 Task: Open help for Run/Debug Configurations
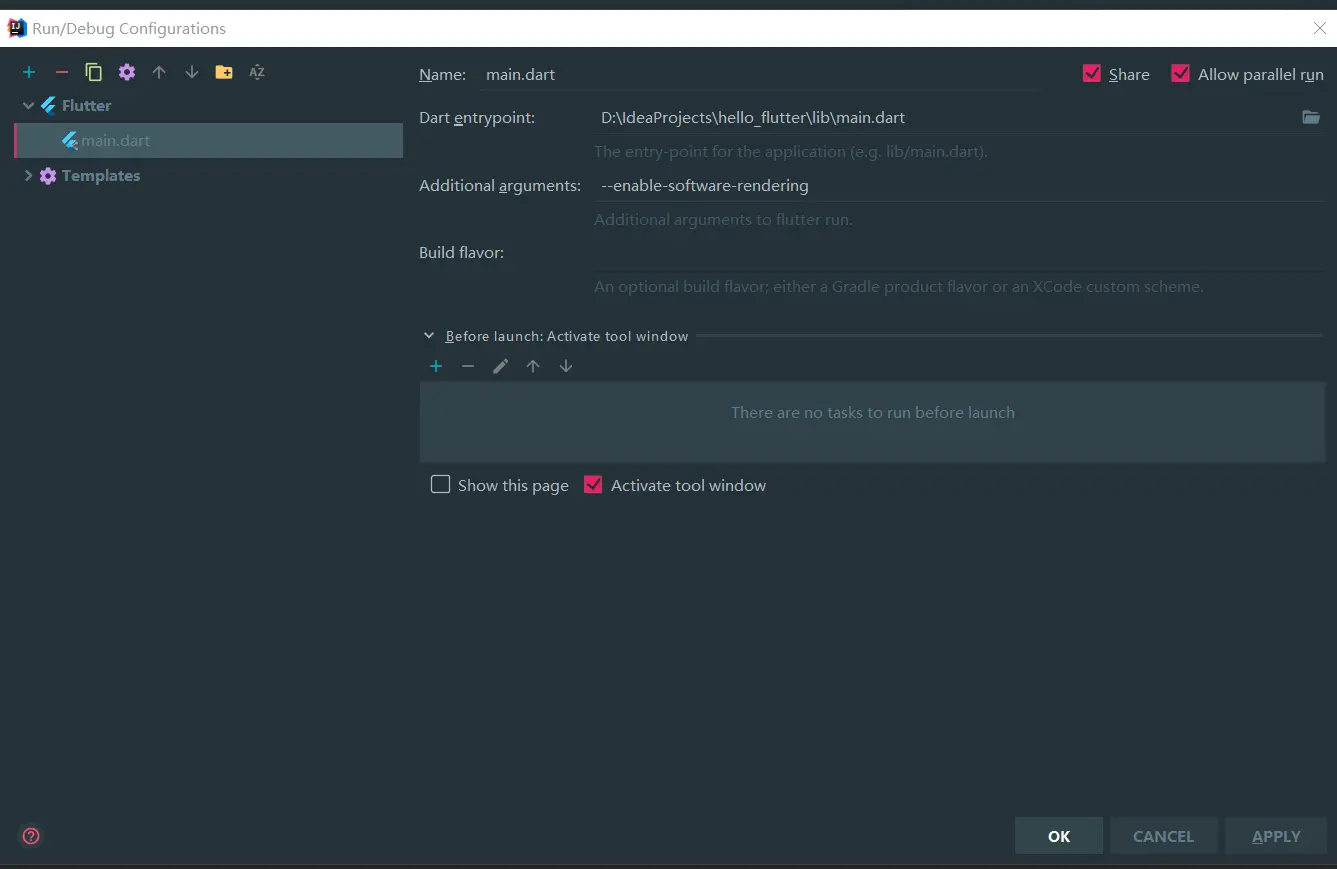30,835
